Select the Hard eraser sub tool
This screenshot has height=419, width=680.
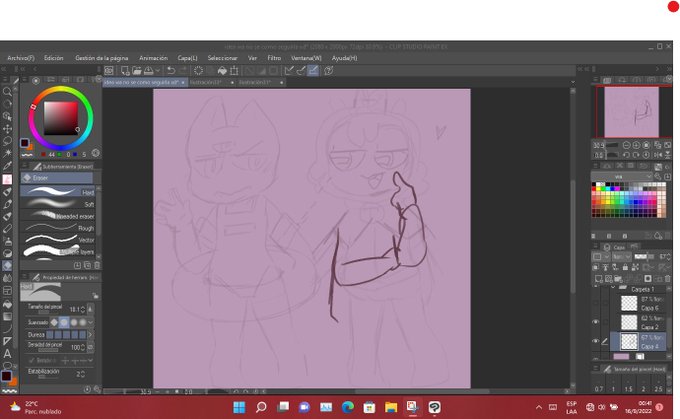[x=58, y=191]
